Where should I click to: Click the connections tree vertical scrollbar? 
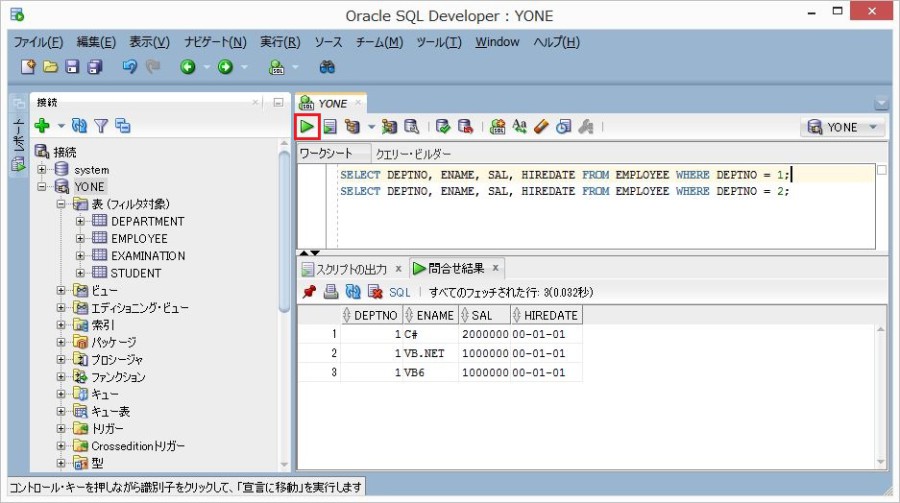click(284, 231)
